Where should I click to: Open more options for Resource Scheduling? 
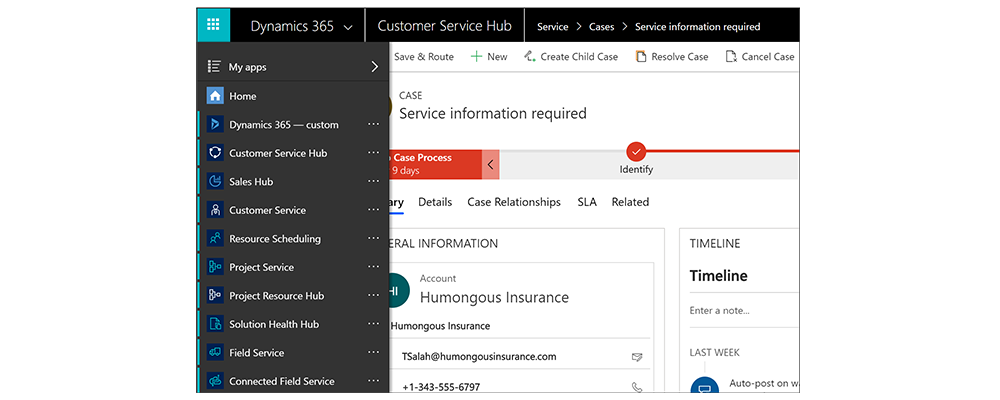point(374,239)
